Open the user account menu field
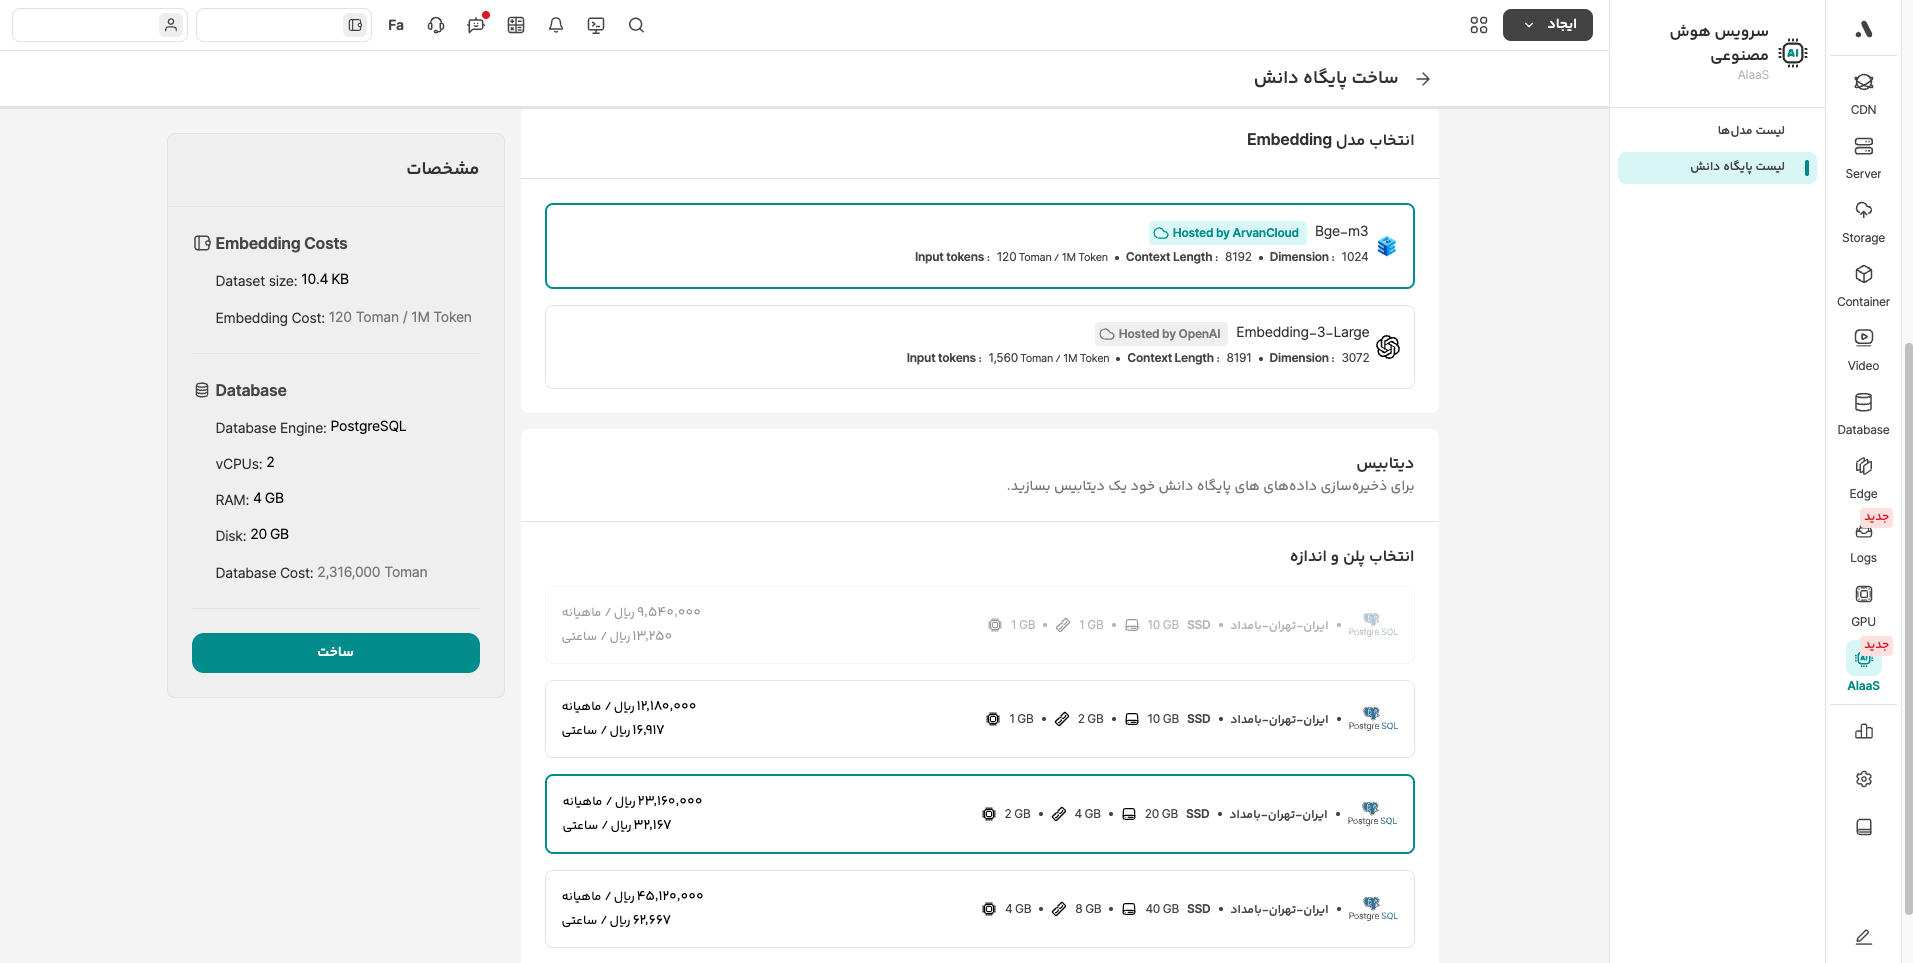The height and width of the screenshot is (963, 1913). pyautogui.click(x=100, y=25)
